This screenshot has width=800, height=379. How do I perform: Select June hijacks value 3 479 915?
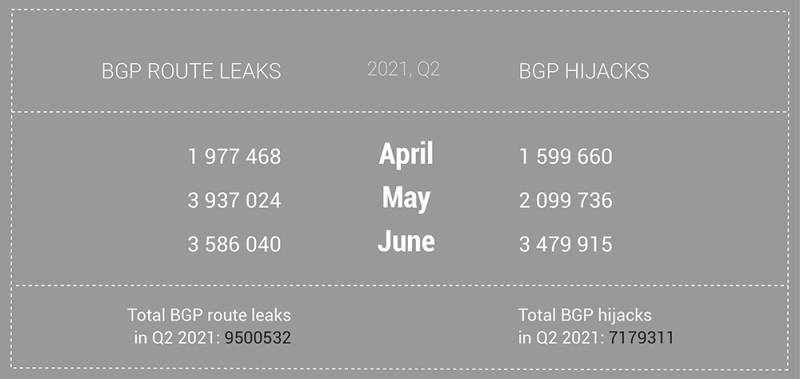[x=566, y=244]
